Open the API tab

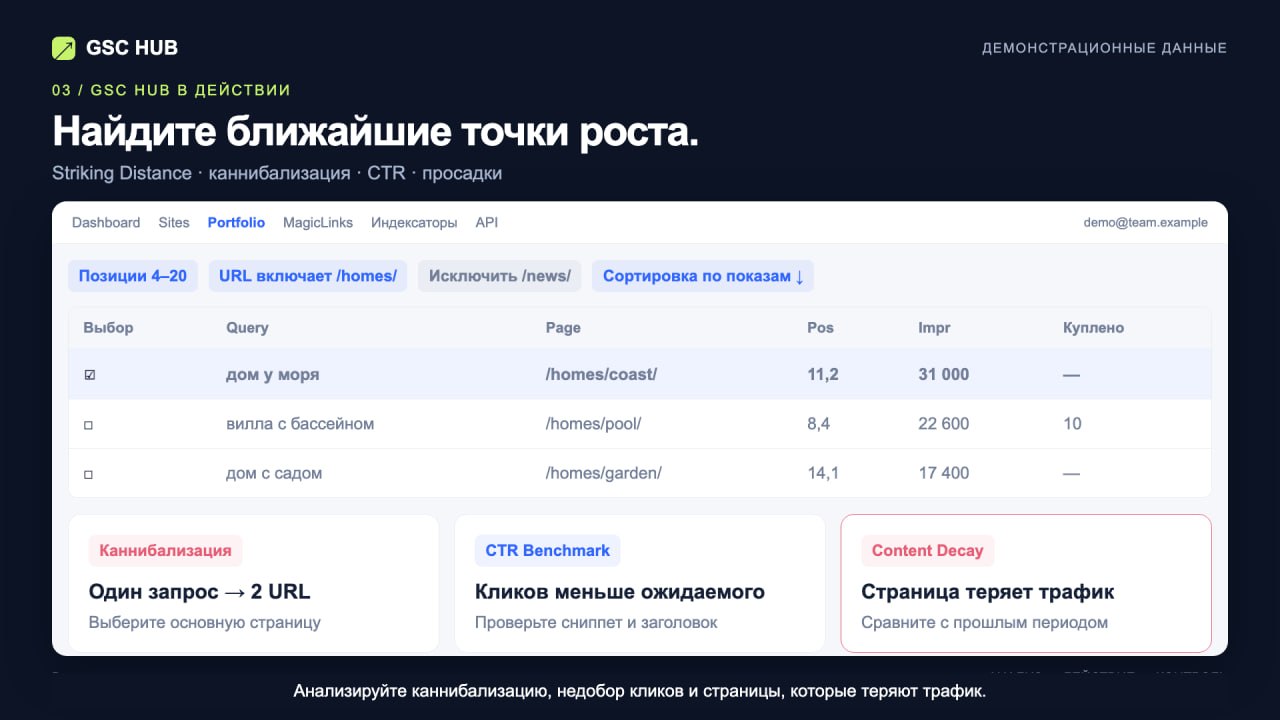[x=487, y=223]
